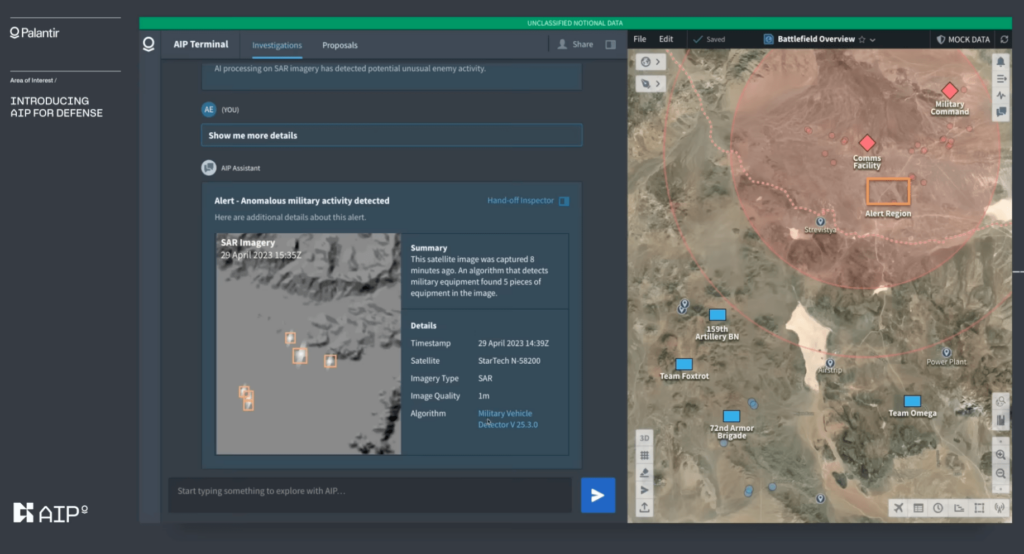Open the radio signal tower map tool
The image size is (1024, 554).
tap(999, 508)
